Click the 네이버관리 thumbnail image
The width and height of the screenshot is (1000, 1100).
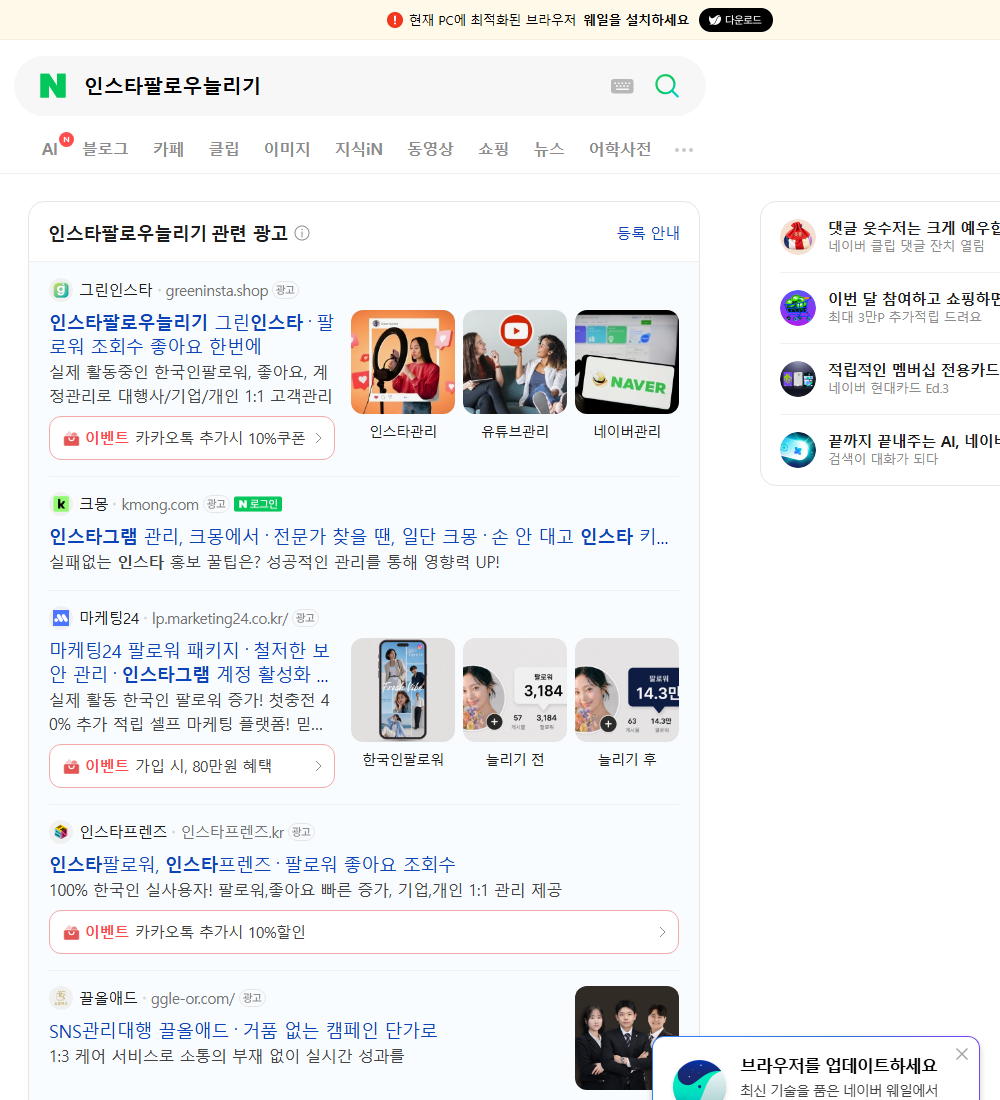click(627, 362)
